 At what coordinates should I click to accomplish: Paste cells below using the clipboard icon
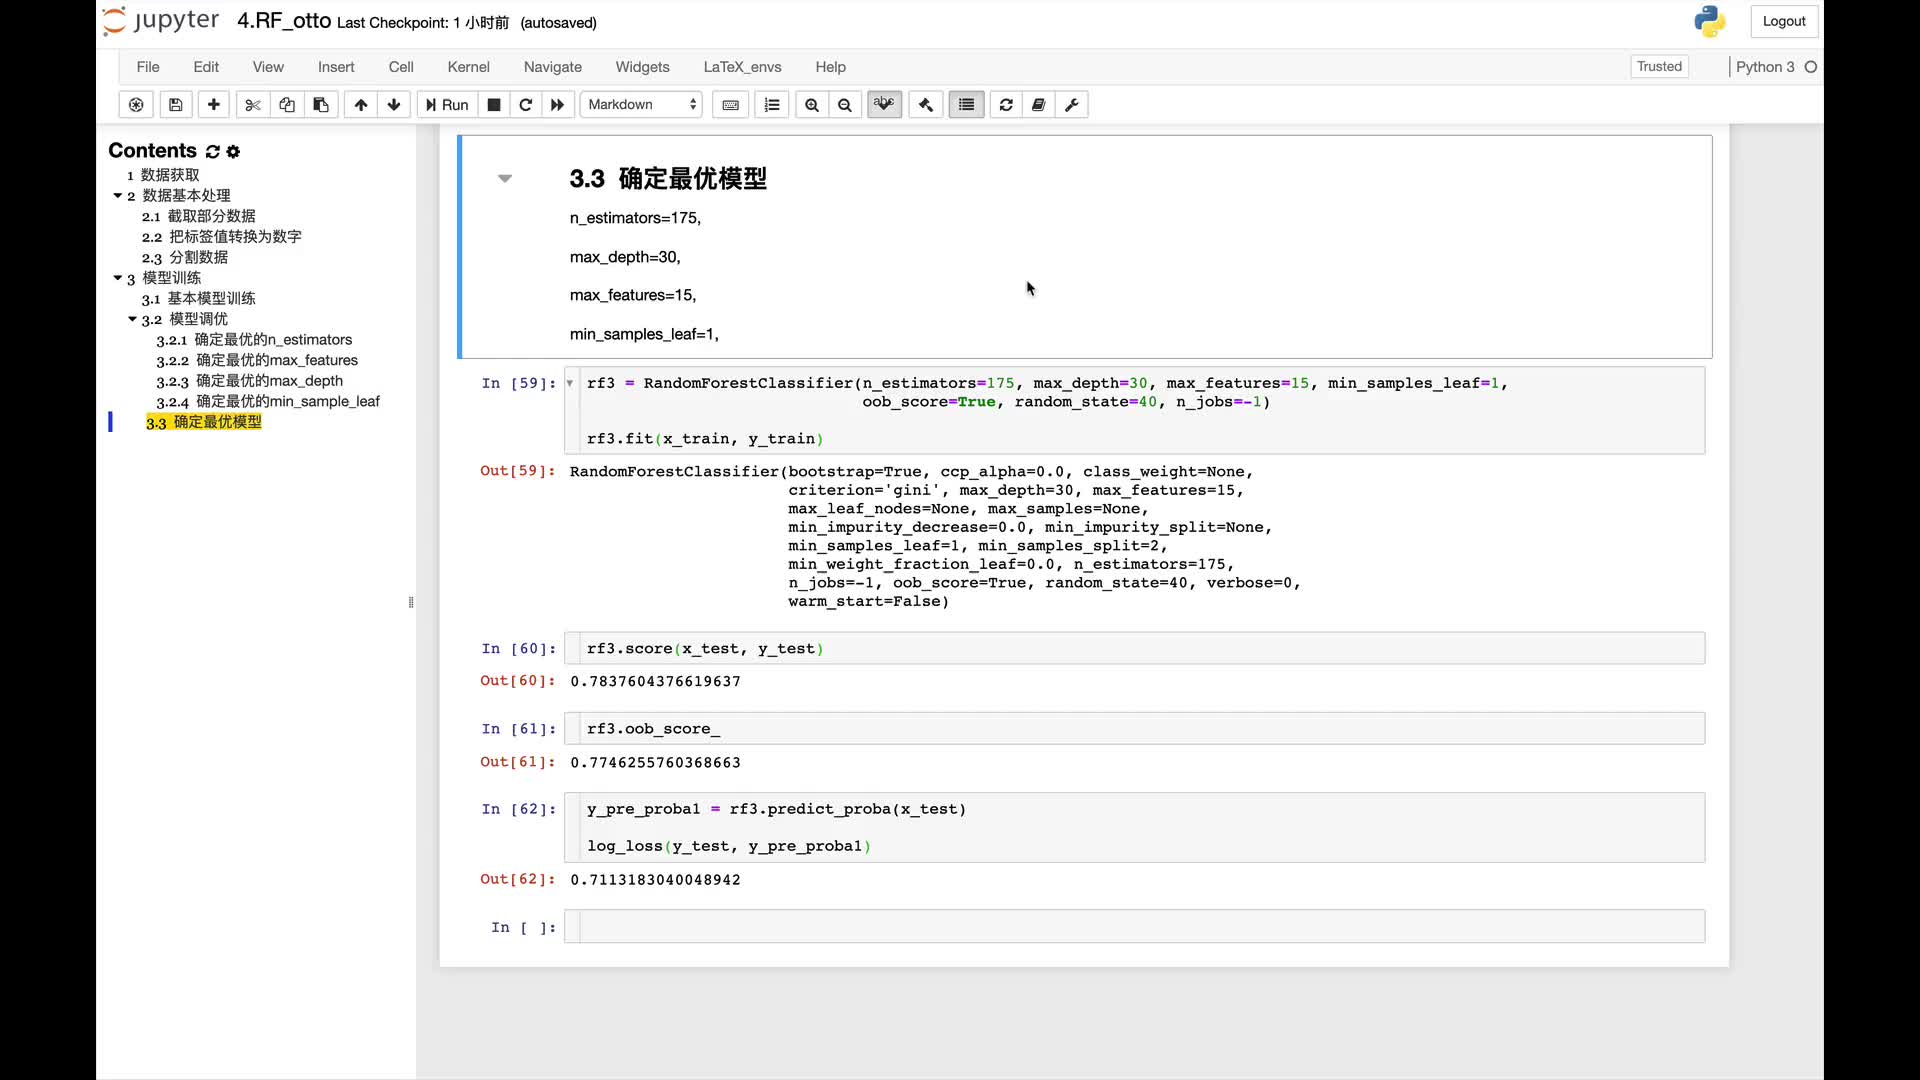321,105
